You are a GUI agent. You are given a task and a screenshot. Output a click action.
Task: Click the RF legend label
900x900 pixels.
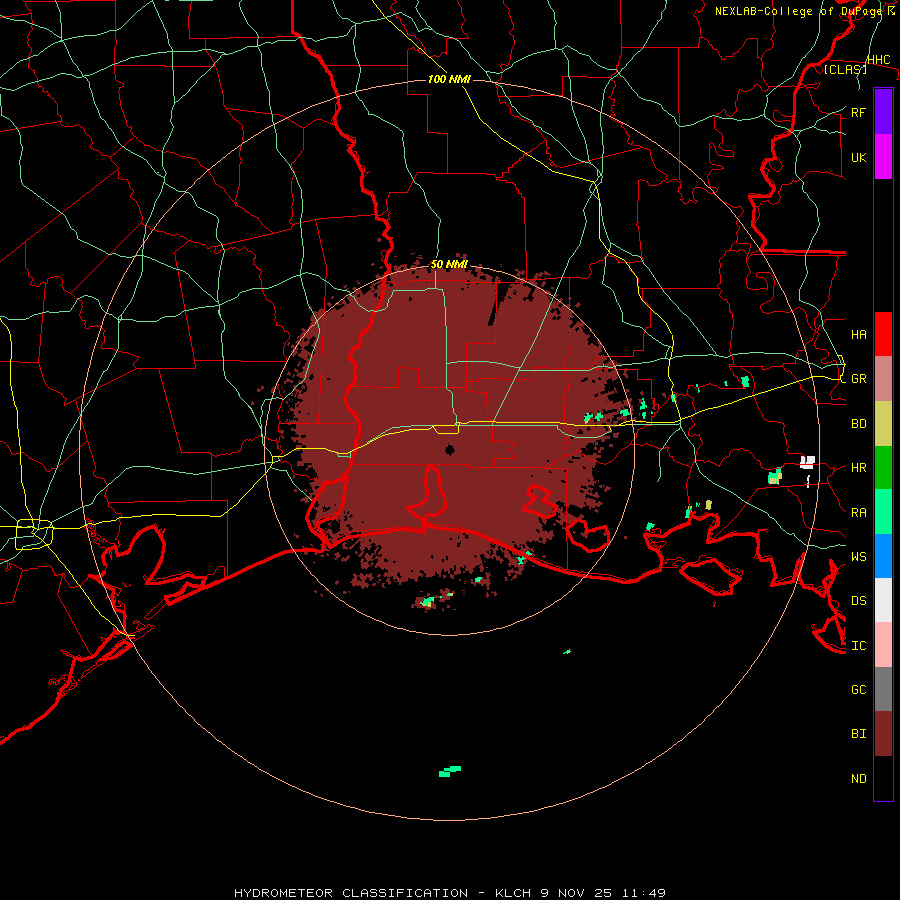pos(858,112)
